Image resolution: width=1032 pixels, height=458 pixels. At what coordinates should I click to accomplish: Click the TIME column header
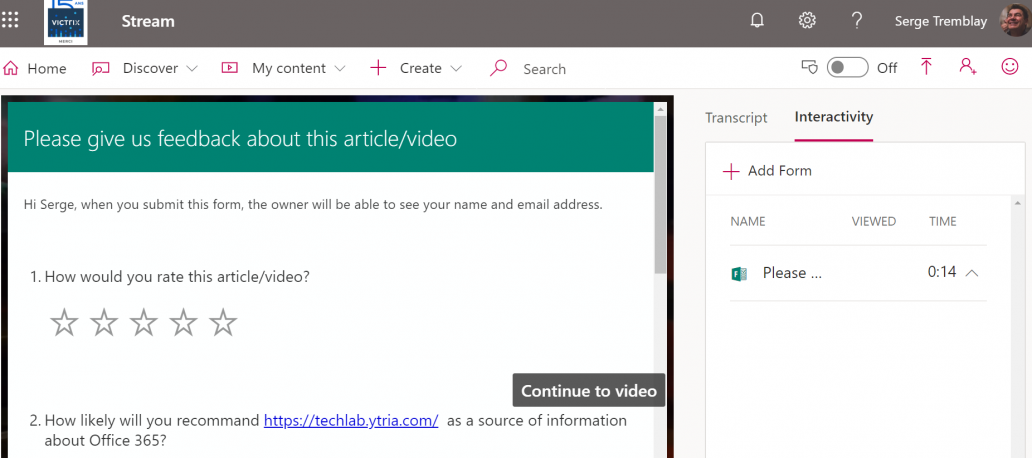tap(942, 222)
